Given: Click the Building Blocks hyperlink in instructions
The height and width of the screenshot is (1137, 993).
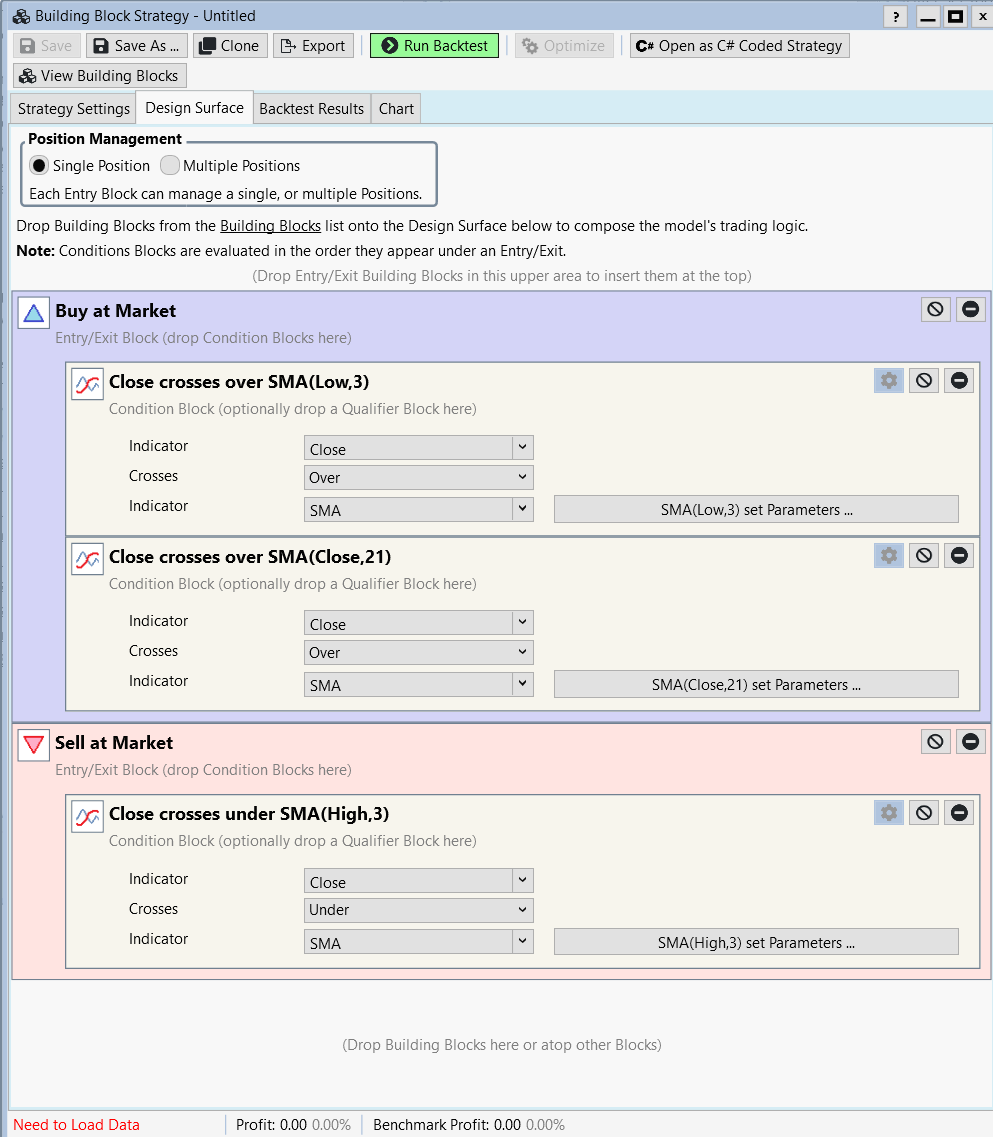Looking at the screenshot, I should 270,226.
